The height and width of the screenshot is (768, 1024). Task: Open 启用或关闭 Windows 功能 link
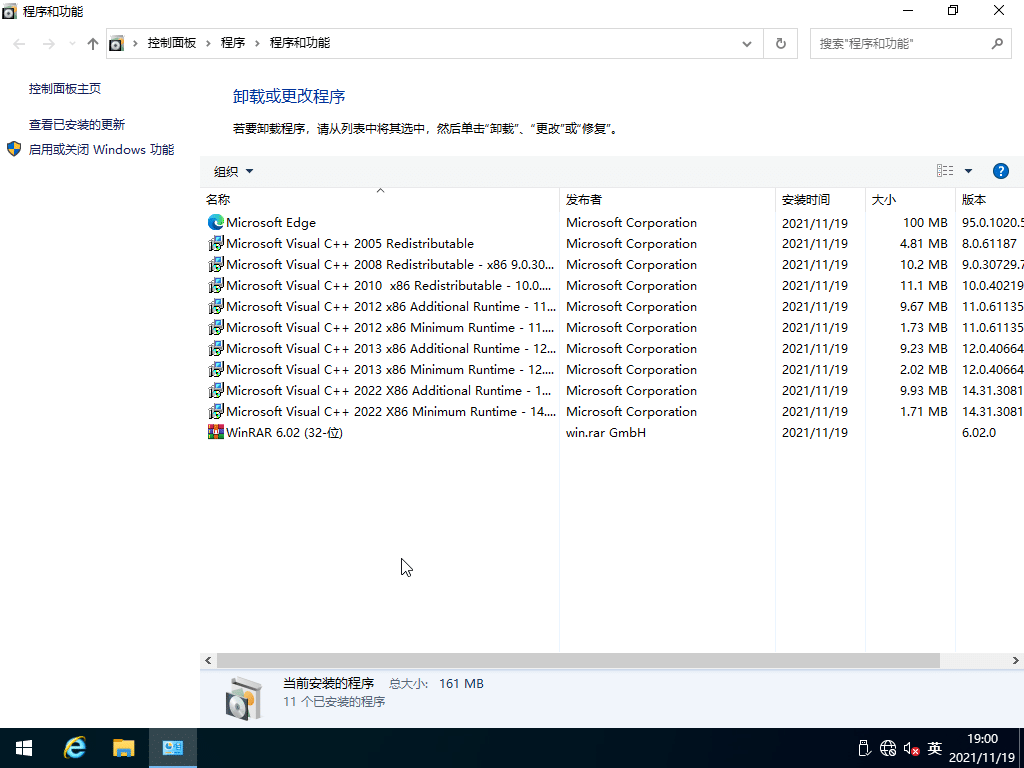[101, 150]
